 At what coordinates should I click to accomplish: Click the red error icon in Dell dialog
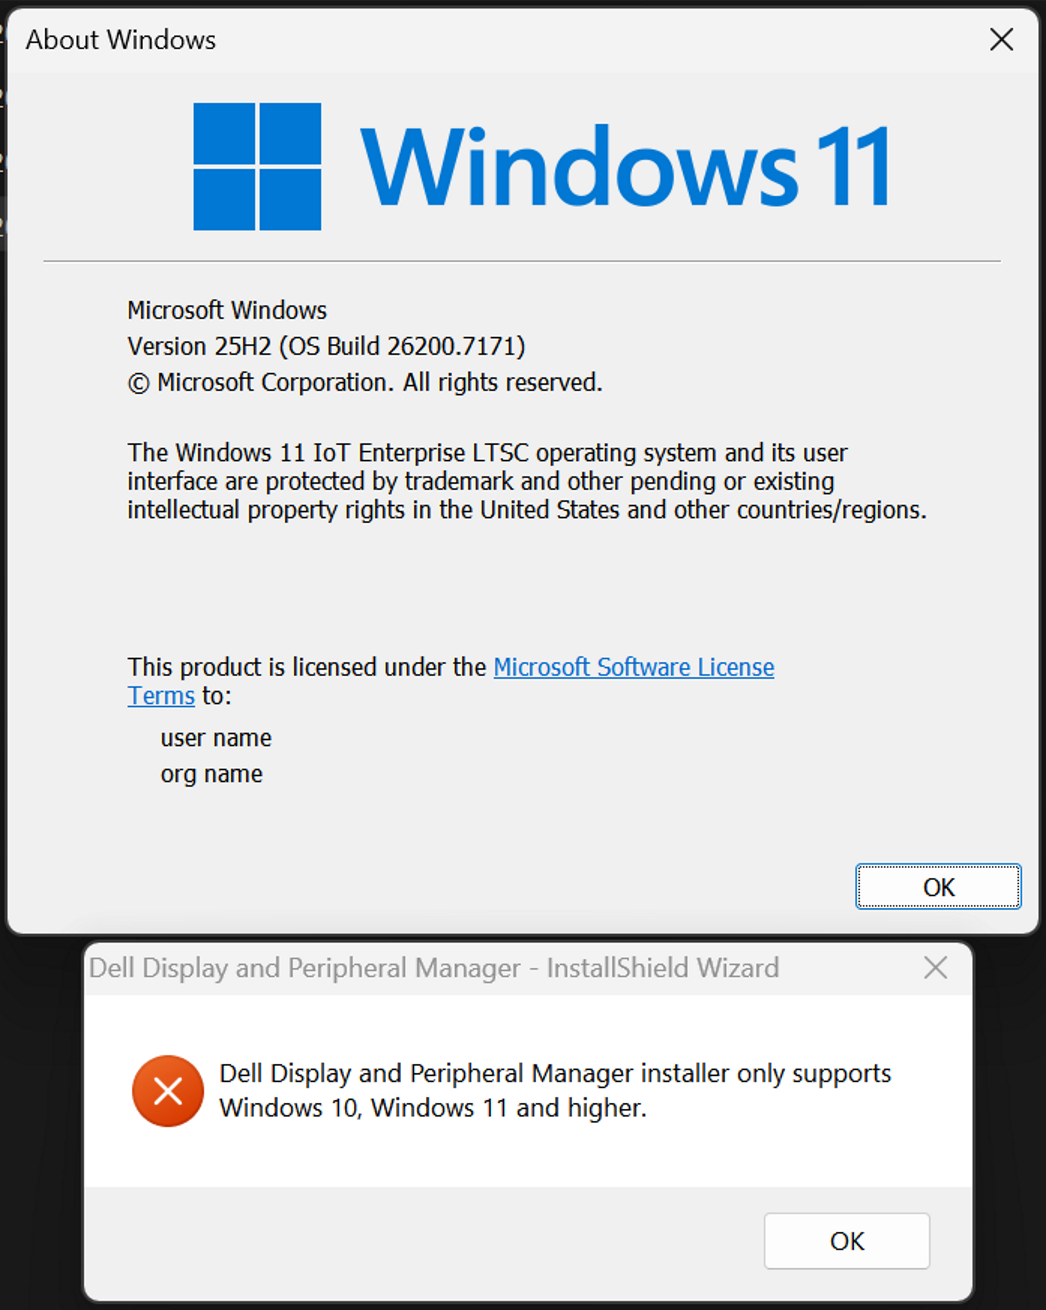pyautogui.click(x=168, y=1091)
